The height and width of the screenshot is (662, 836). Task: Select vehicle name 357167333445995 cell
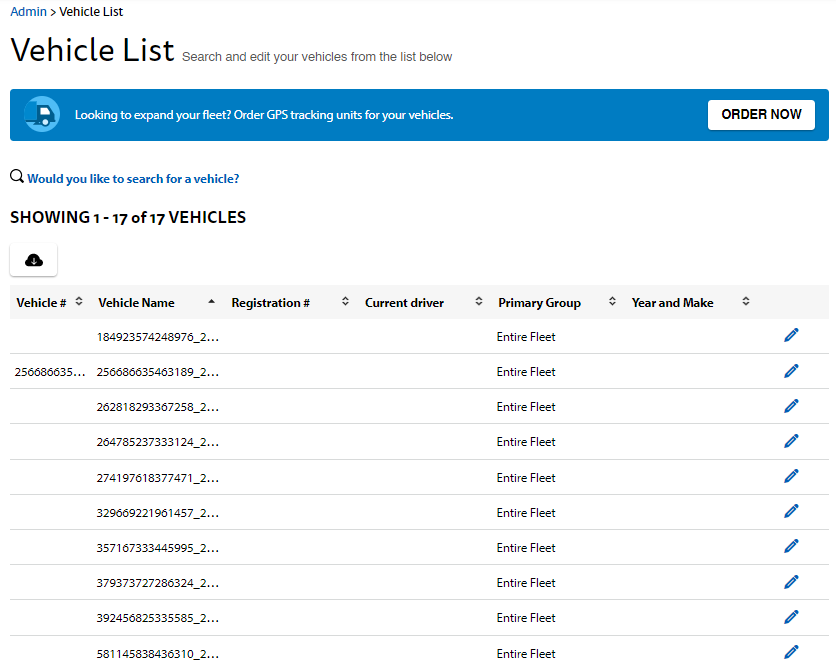(157, 548)
